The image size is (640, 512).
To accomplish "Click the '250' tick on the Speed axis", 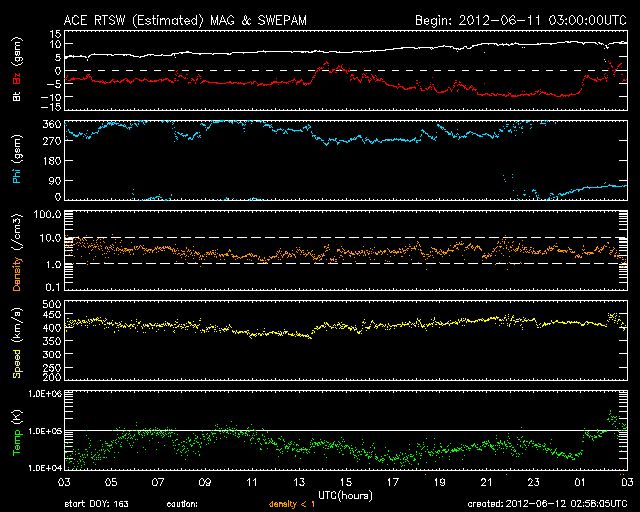I will 51,367.
